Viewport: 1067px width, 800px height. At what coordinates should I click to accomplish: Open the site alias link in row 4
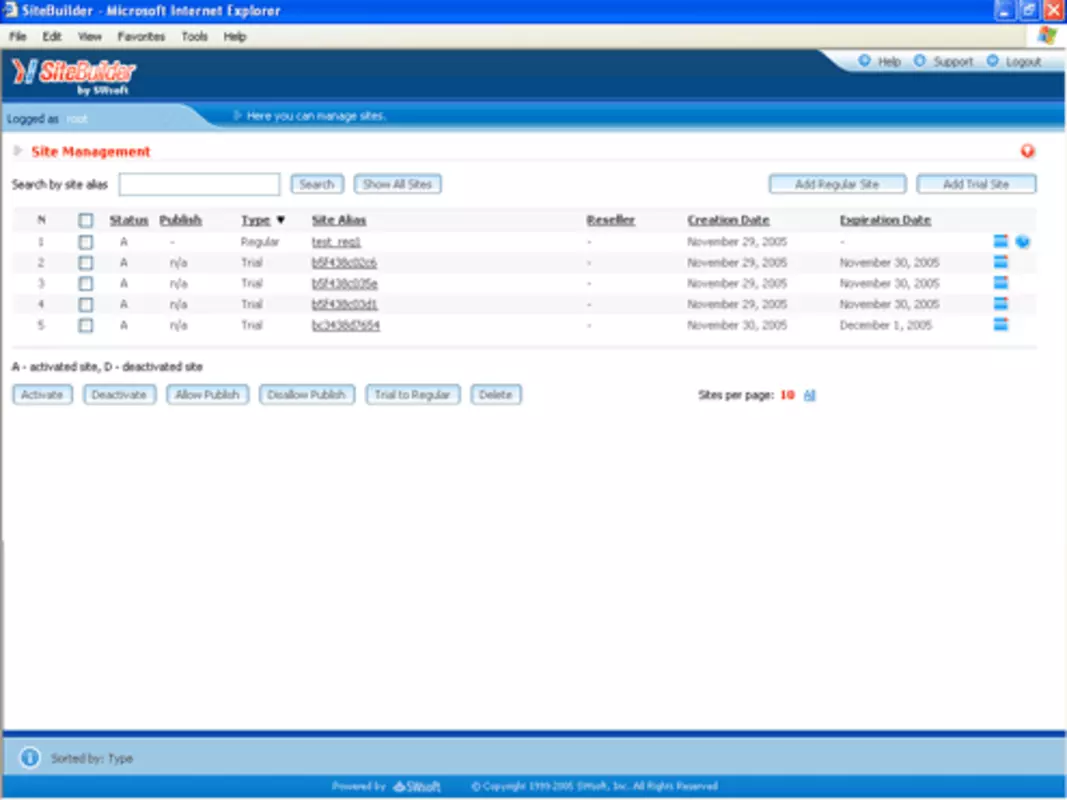[x=344, y=304]
